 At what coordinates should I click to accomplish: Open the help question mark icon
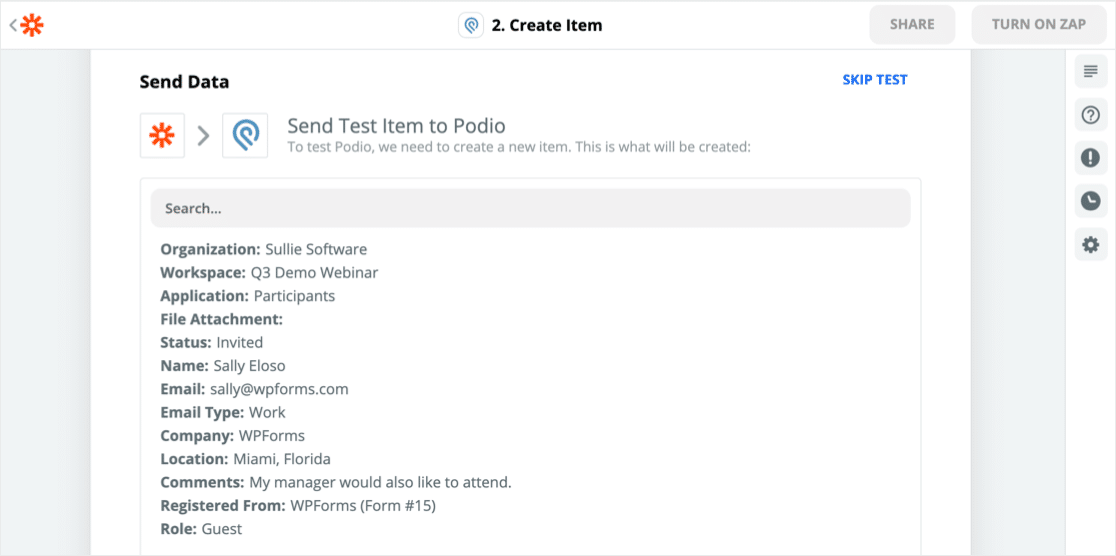pyautogui.click(x=1090, y=115)
